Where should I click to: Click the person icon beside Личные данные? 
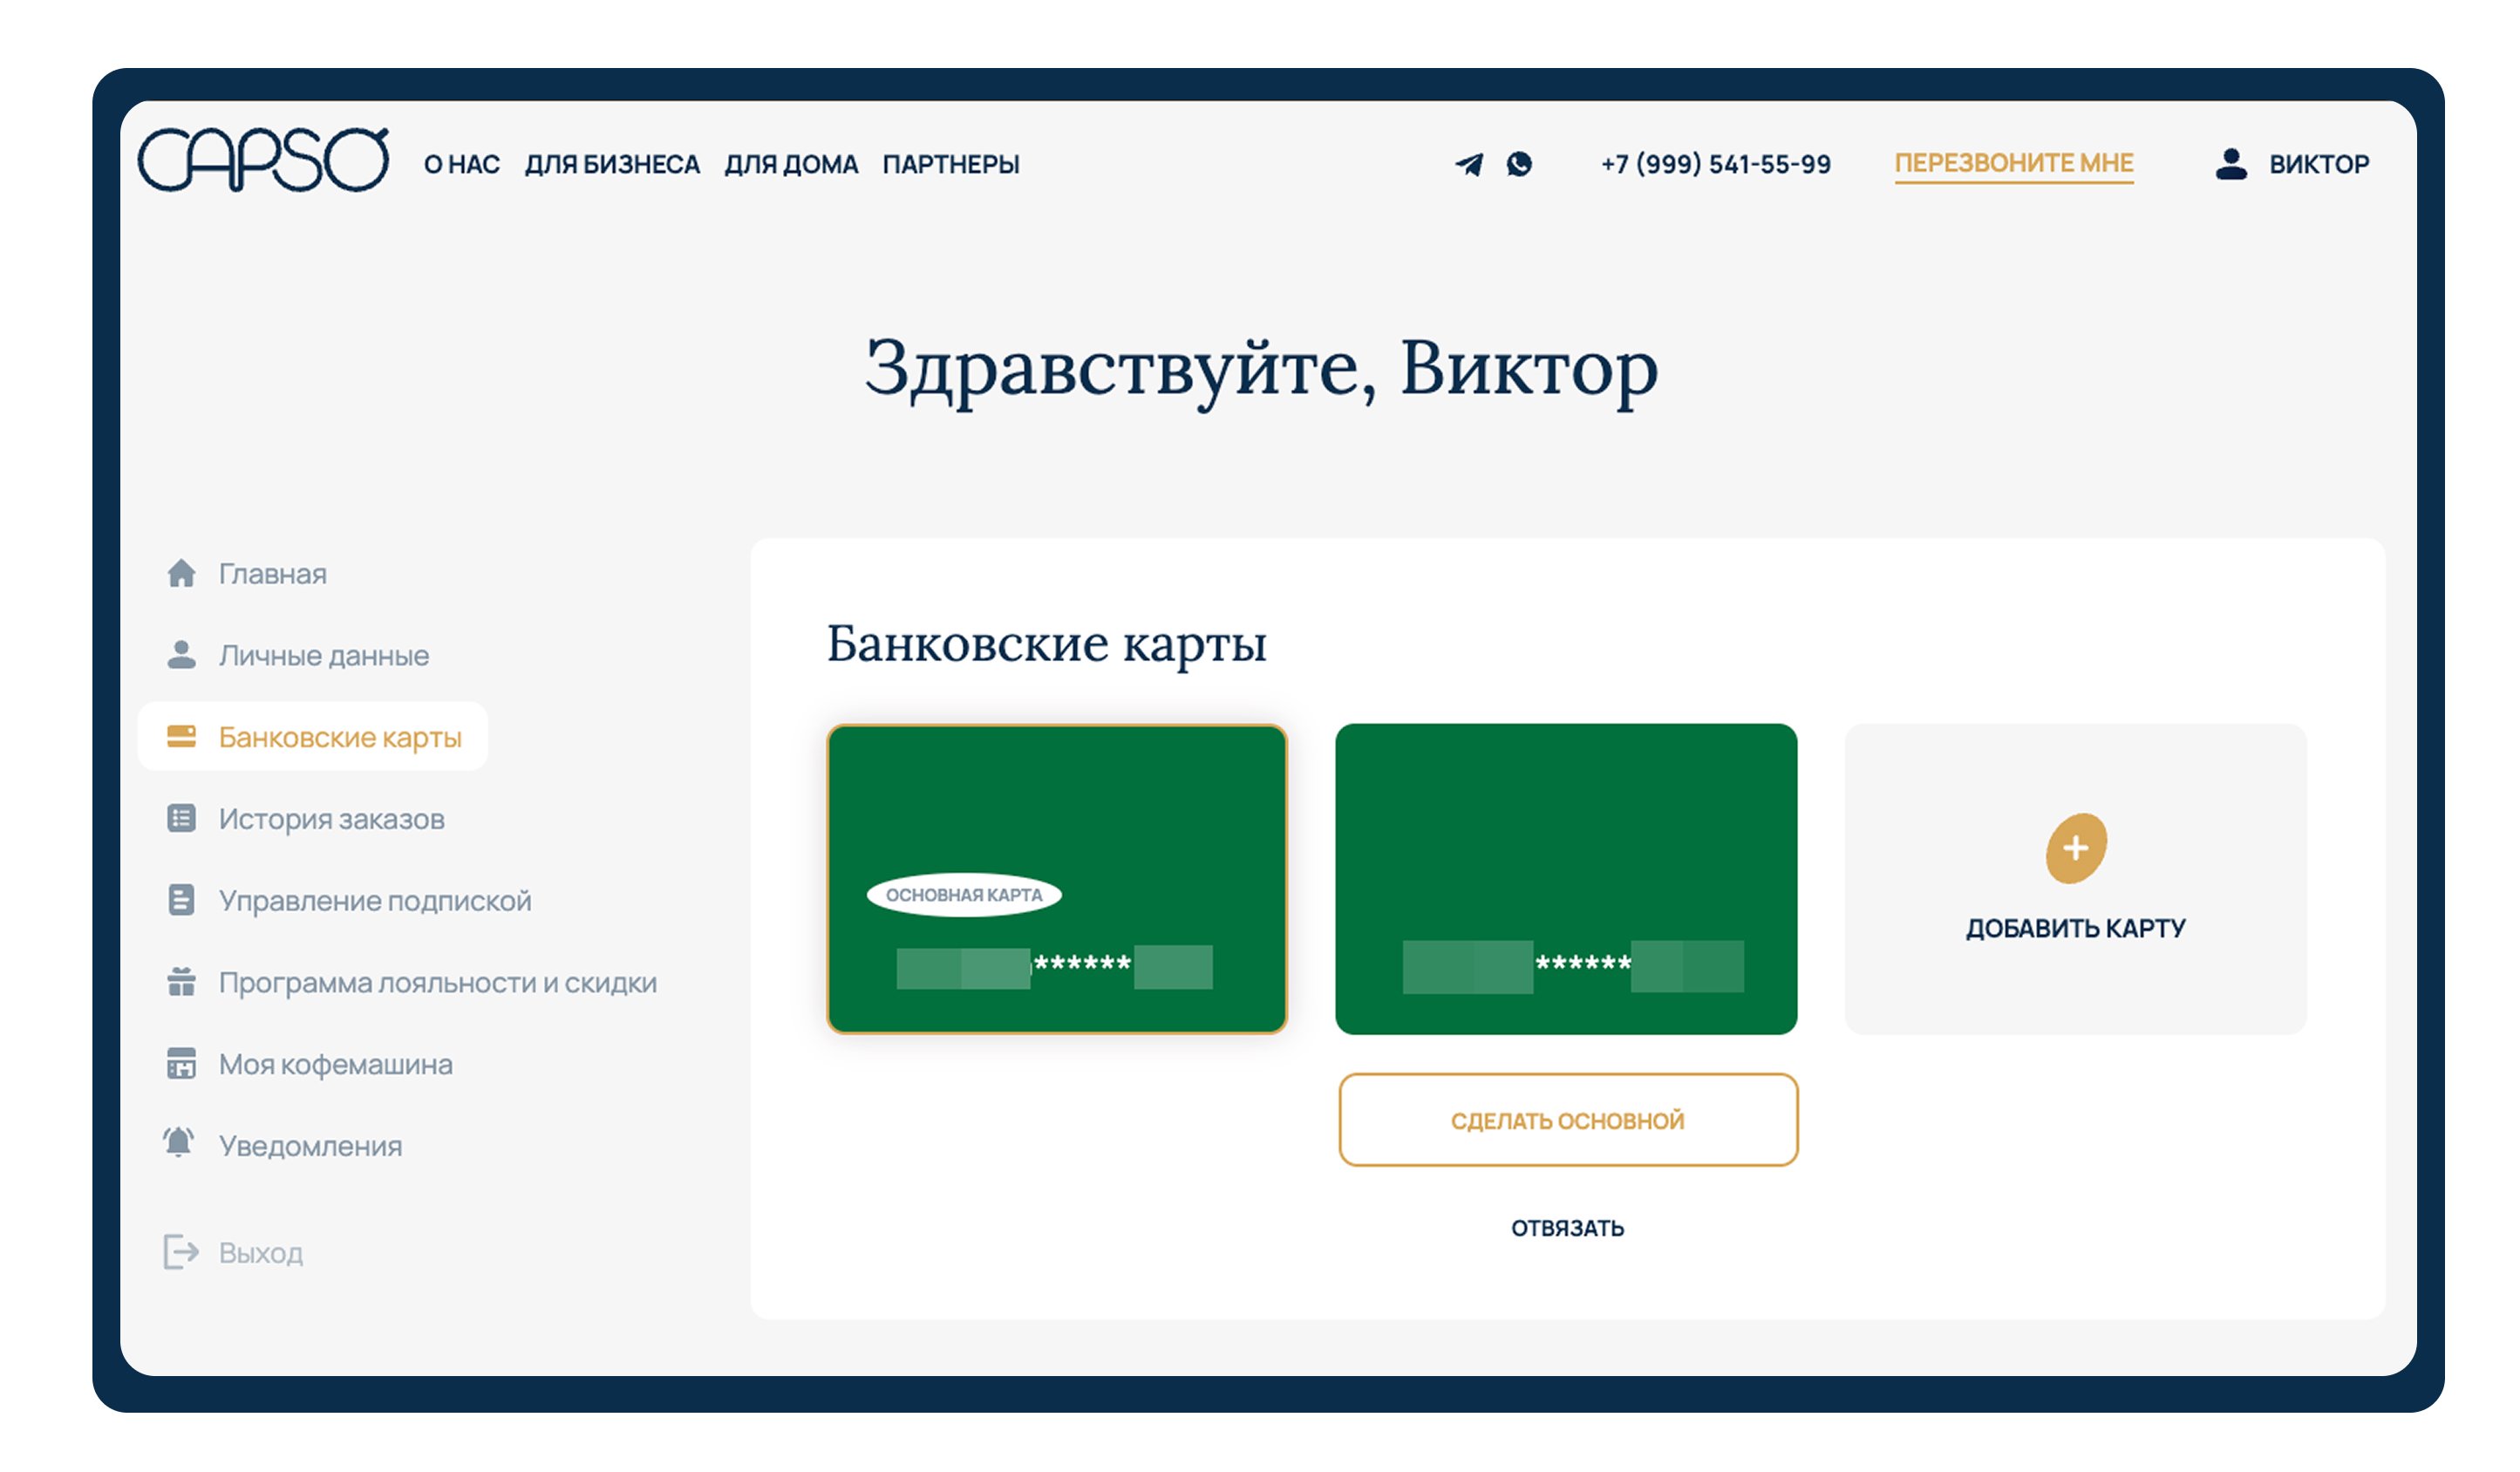tap(181, 655)
